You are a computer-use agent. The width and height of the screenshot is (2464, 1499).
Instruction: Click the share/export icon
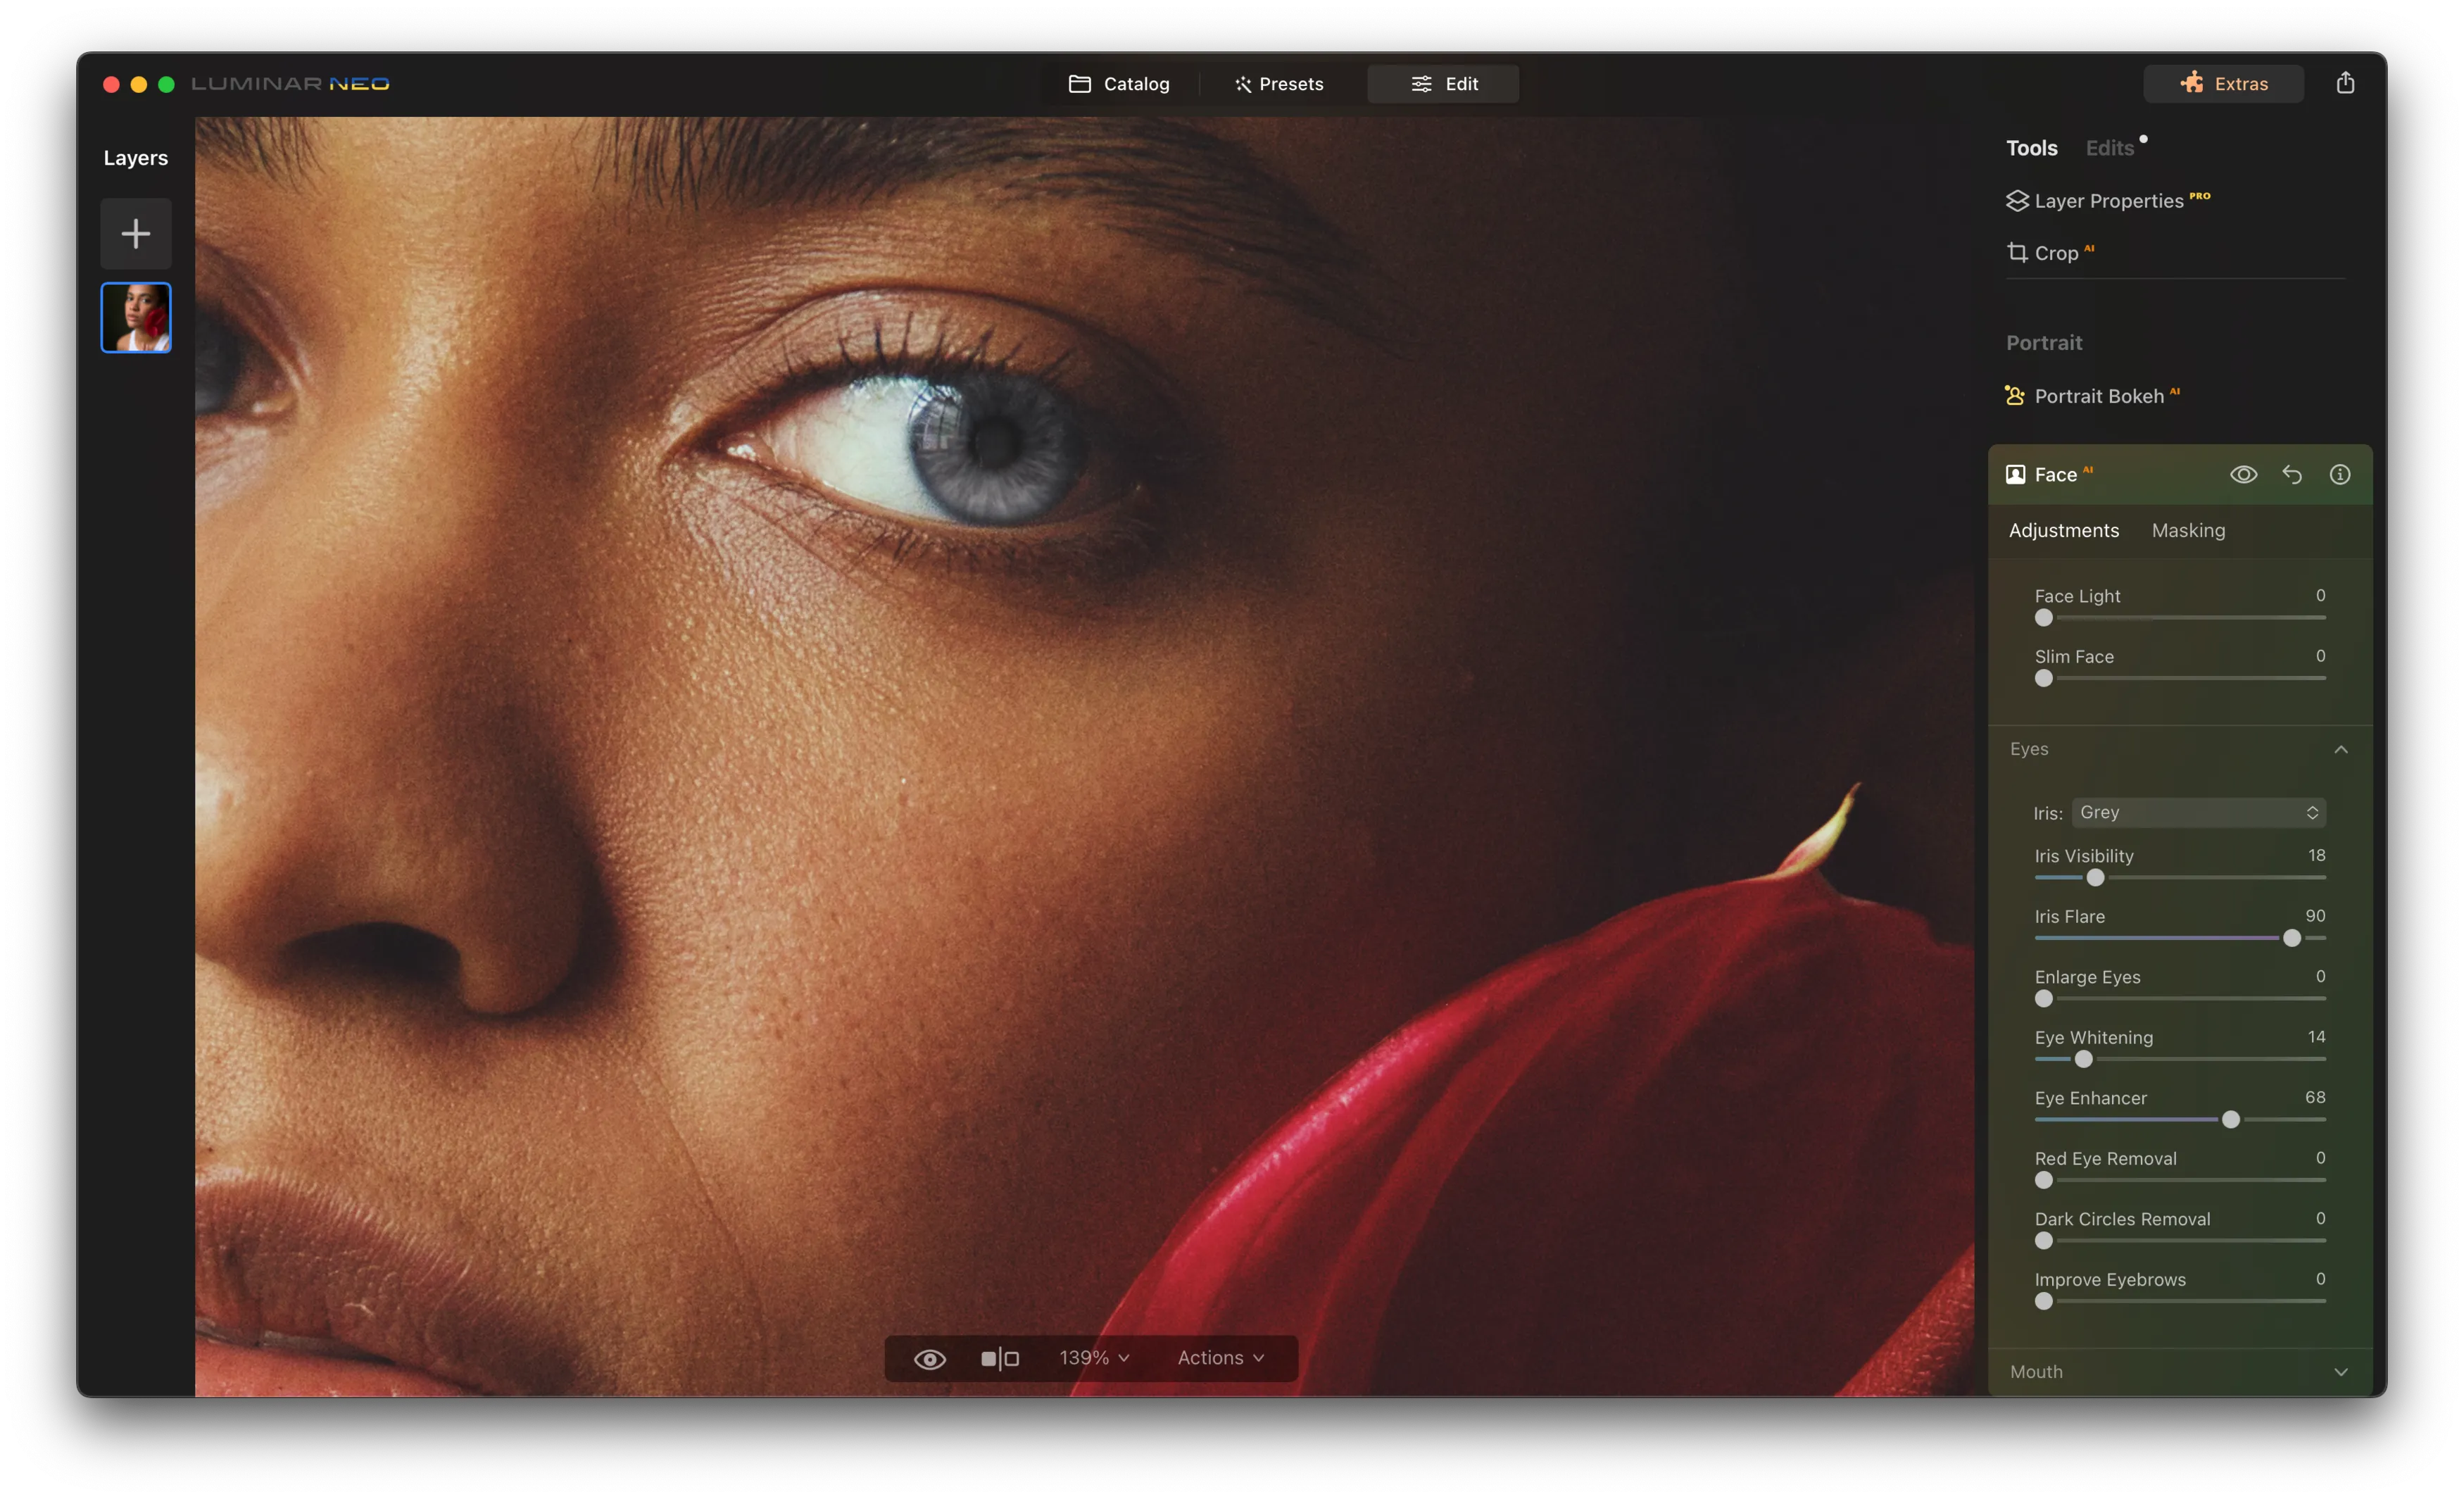2344,83
